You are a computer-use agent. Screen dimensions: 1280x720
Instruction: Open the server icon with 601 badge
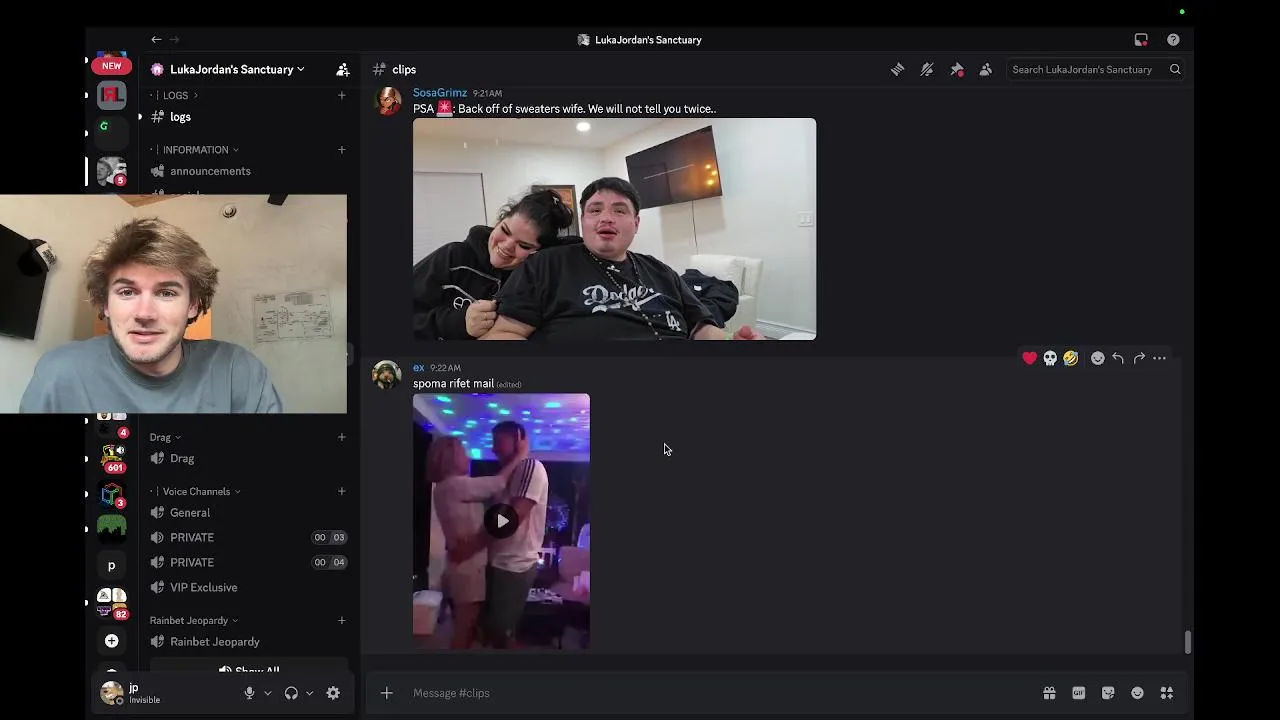click(112, 457)
